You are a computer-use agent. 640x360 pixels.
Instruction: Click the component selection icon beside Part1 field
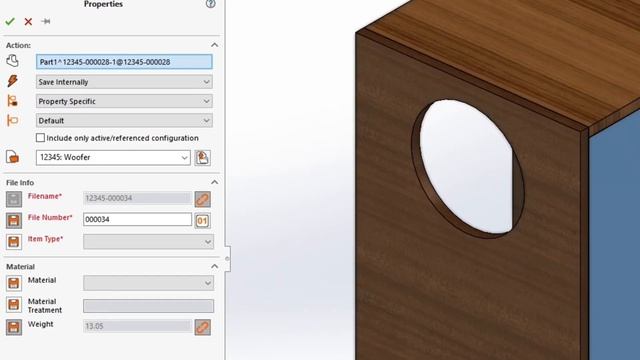pos(13,61)
